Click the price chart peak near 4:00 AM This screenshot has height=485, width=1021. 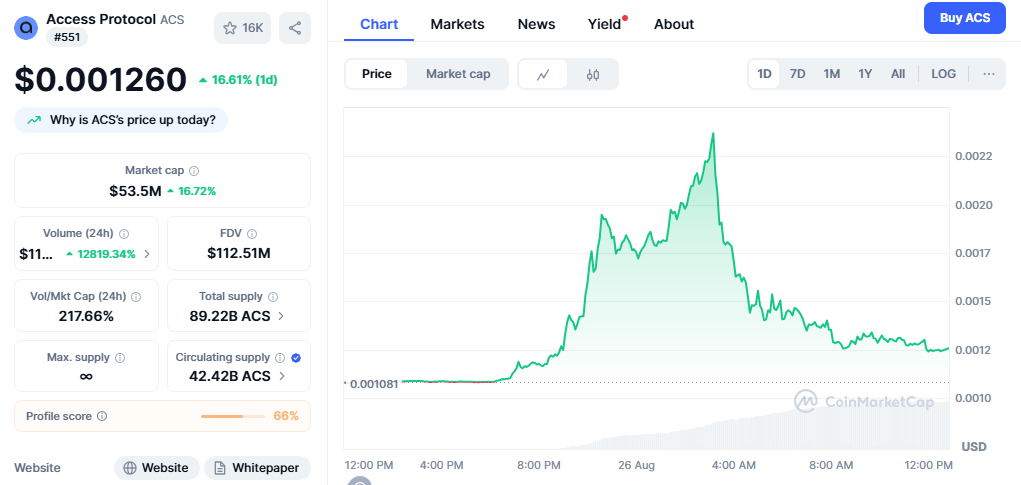(x=714, y=133)
